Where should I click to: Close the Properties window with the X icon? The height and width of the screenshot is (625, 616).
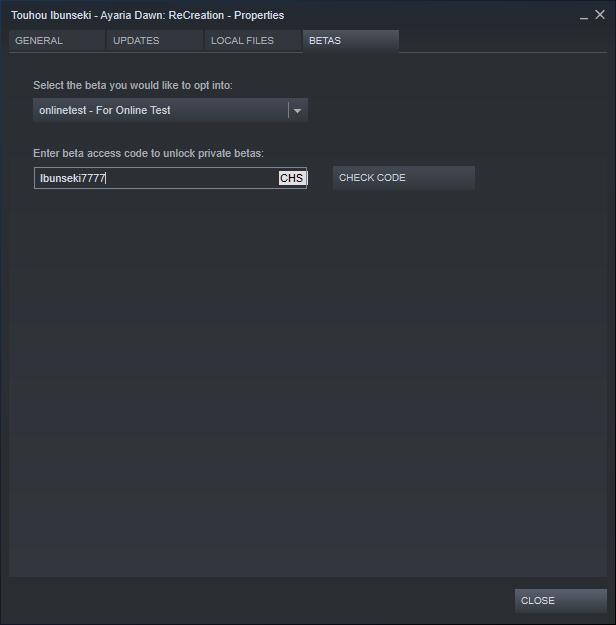point(600,15)
